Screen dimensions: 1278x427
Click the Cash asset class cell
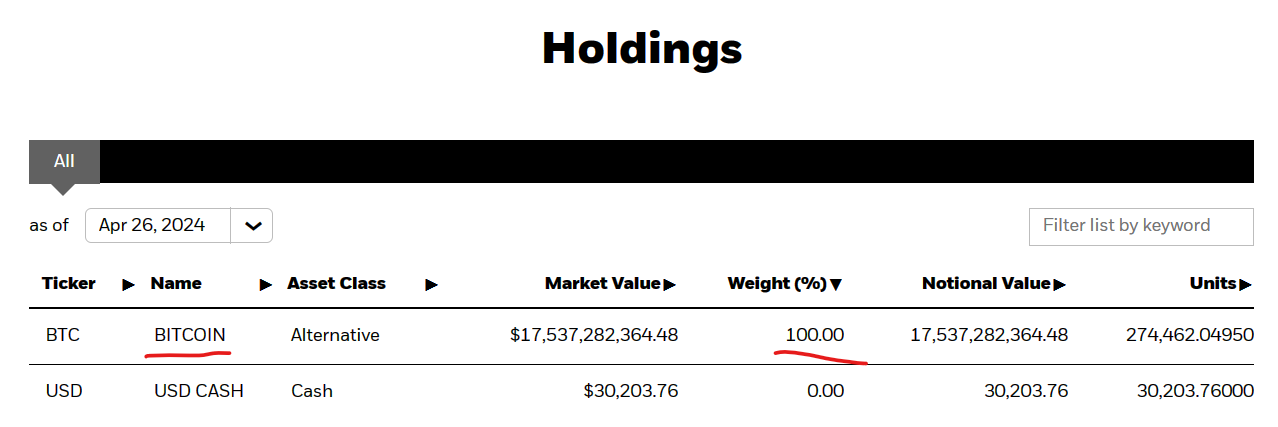click(312, 390)
